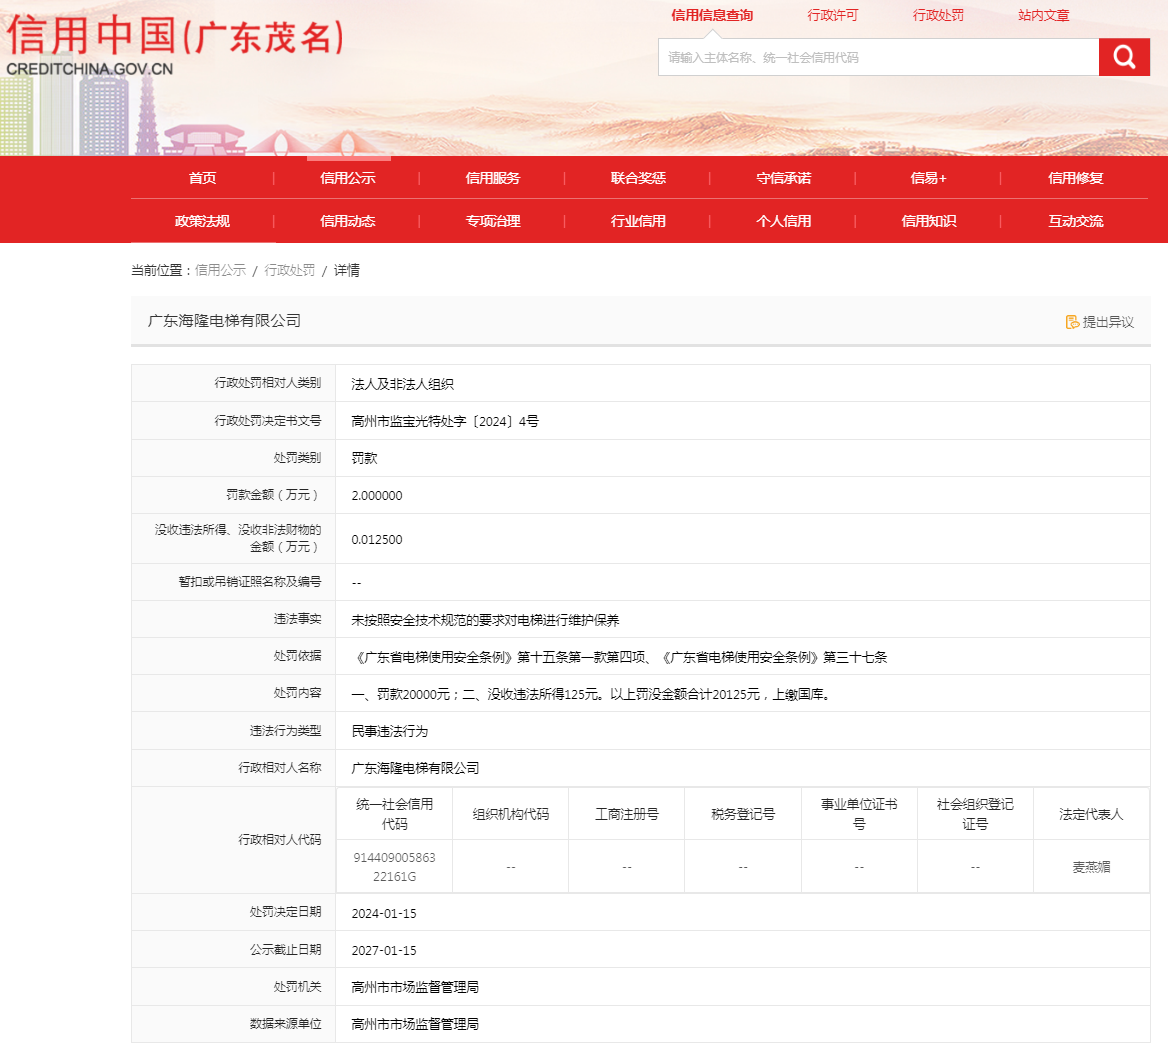Click the 民事违法行为 value

pos(390,732)
